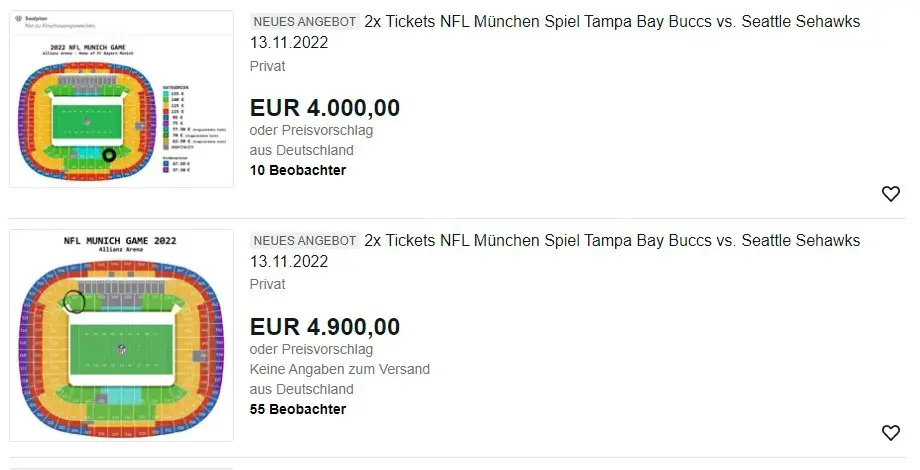Click the NFL logo on second map's field
This screenshot has width=920, height=470.
[x=122, y=351]
